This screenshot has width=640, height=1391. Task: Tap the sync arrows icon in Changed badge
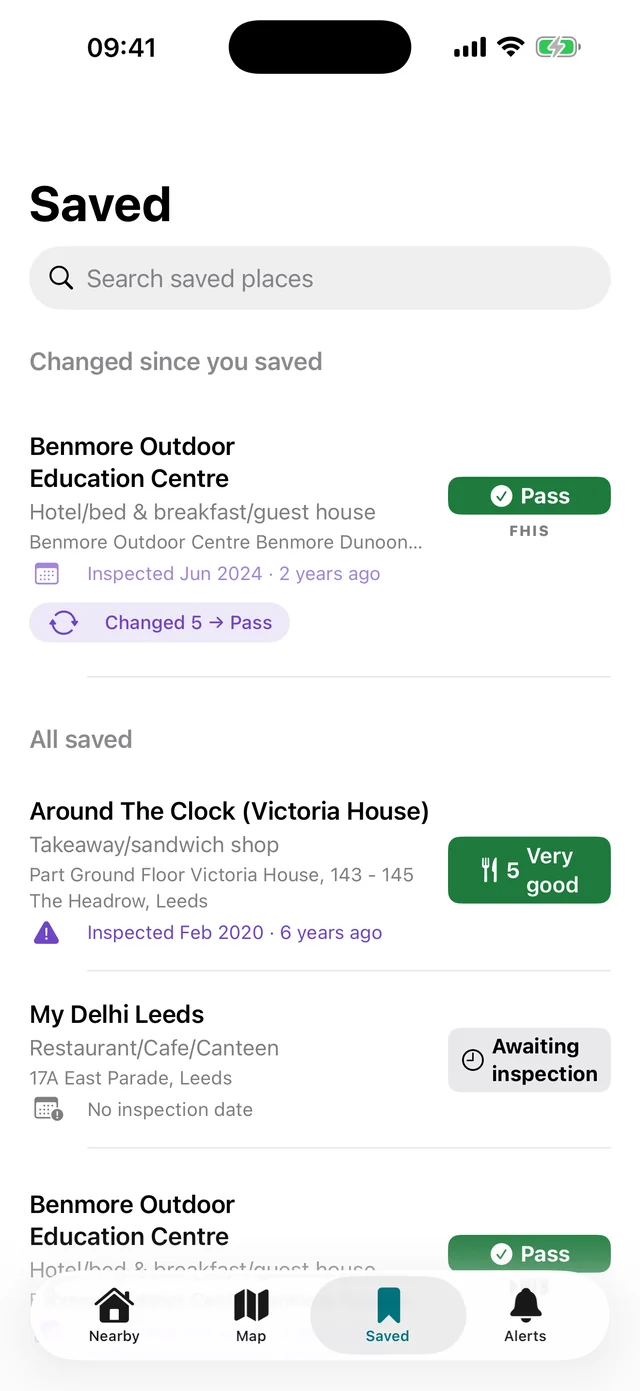[64, 623]
